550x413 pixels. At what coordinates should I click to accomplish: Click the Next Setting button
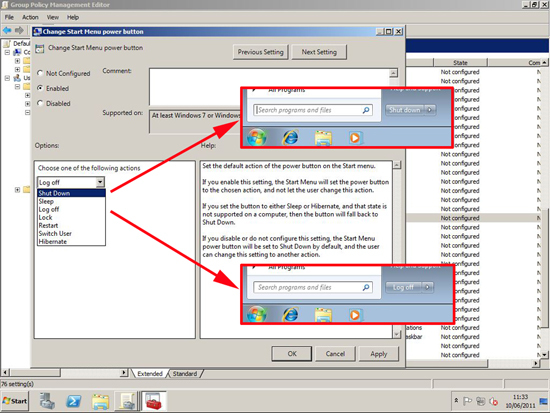(x=319, y=52)
